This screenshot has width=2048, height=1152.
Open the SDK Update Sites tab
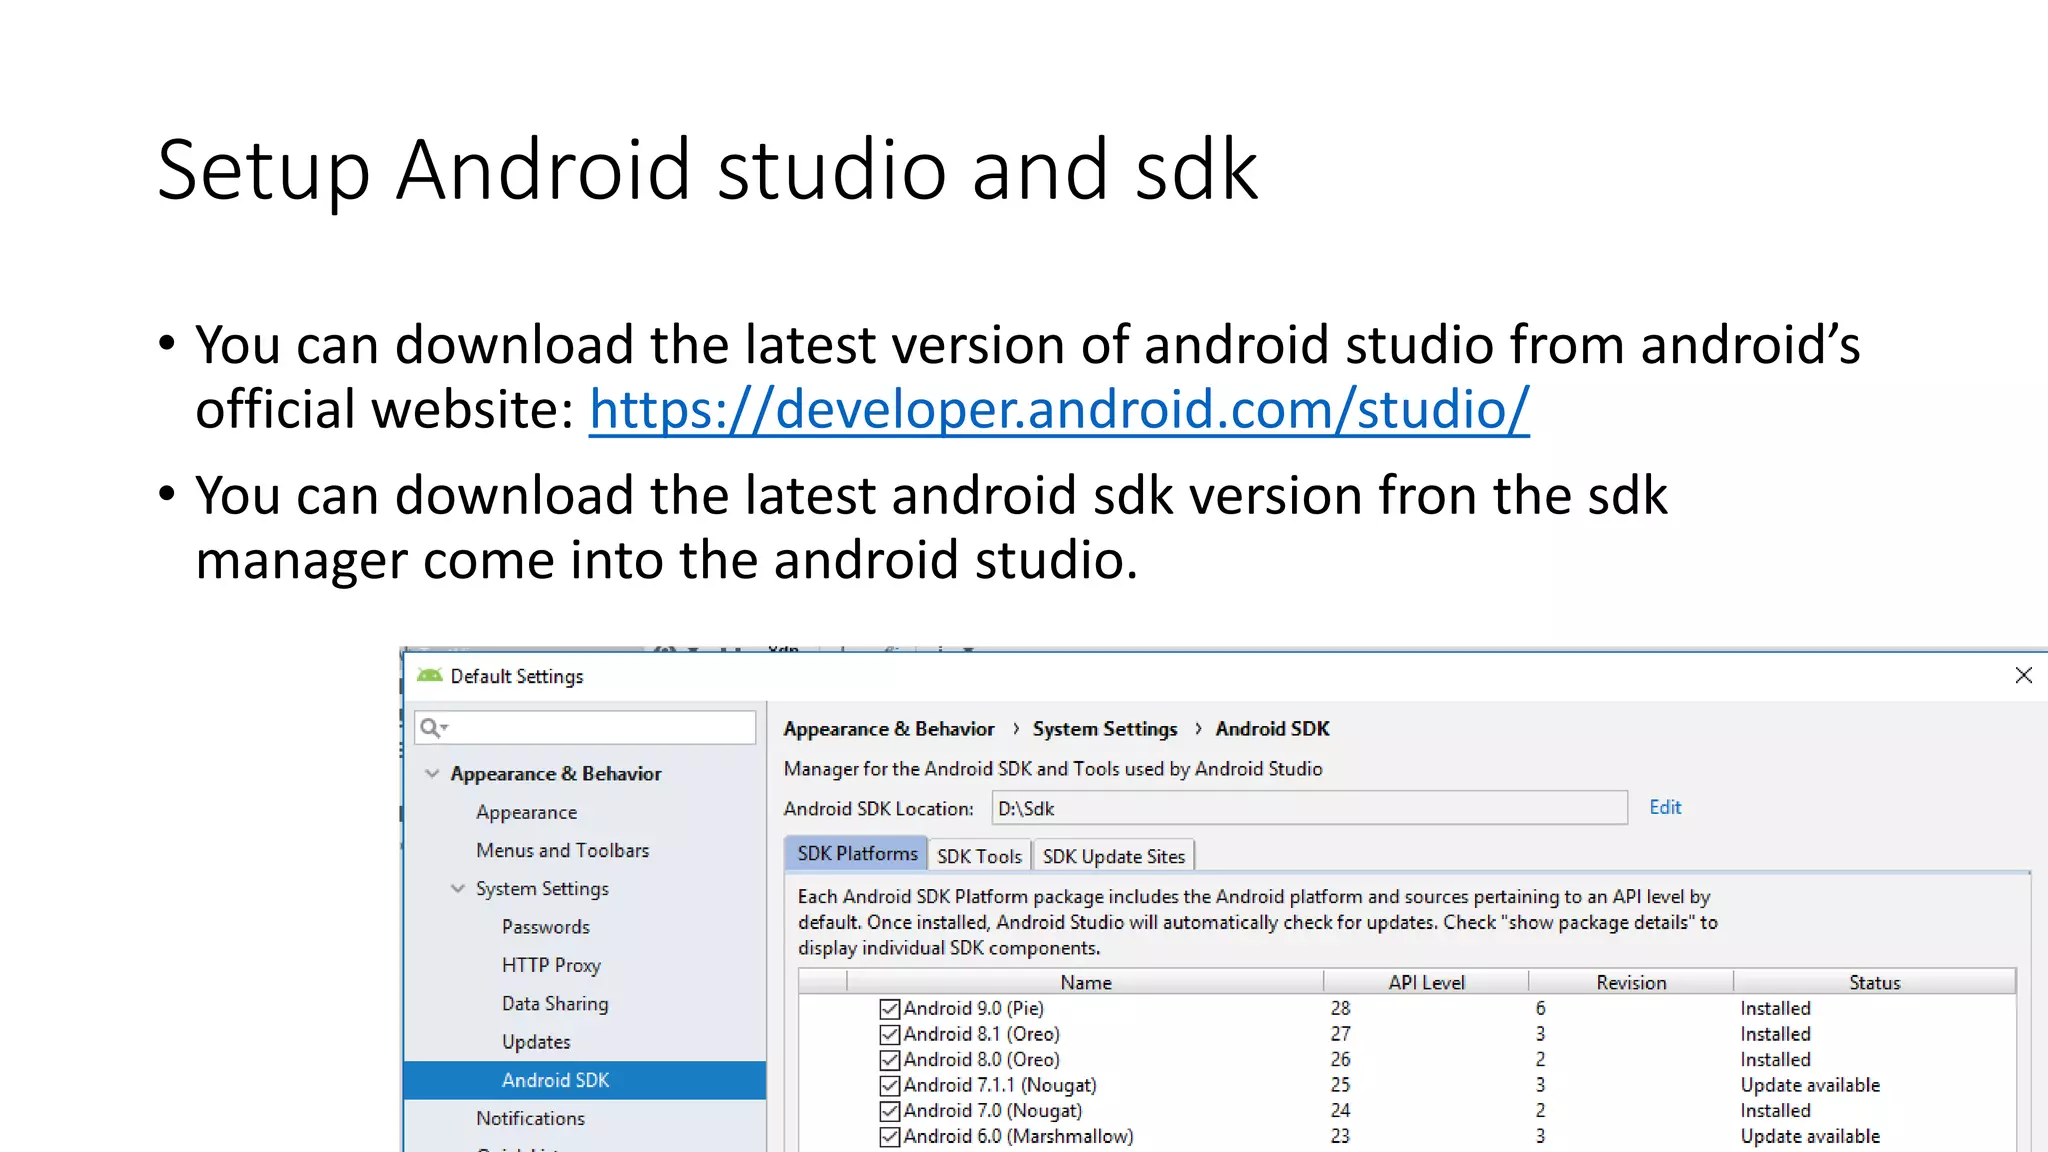pyautogui.click(x=1113, y=857)
